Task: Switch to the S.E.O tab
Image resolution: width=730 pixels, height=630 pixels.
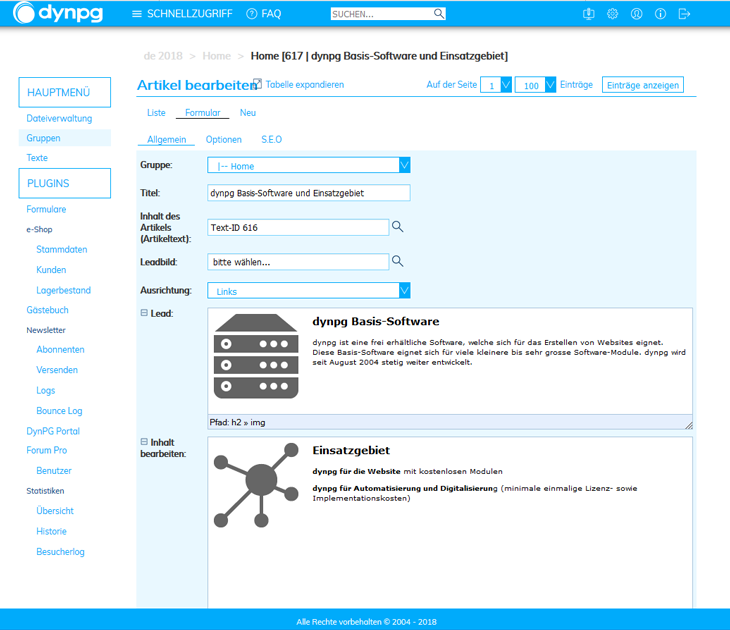Action: (272, 140)
